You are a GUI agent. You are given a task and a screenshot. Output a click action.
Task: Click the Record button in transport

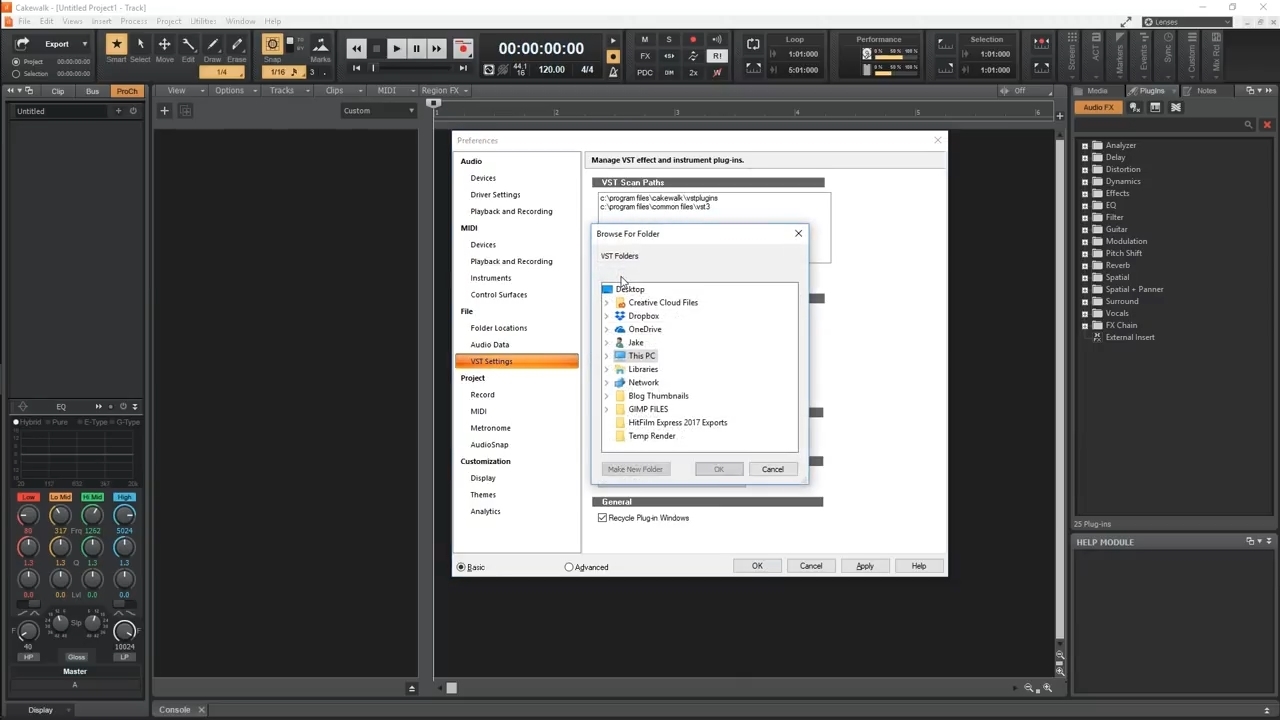[x=462, y=48]
